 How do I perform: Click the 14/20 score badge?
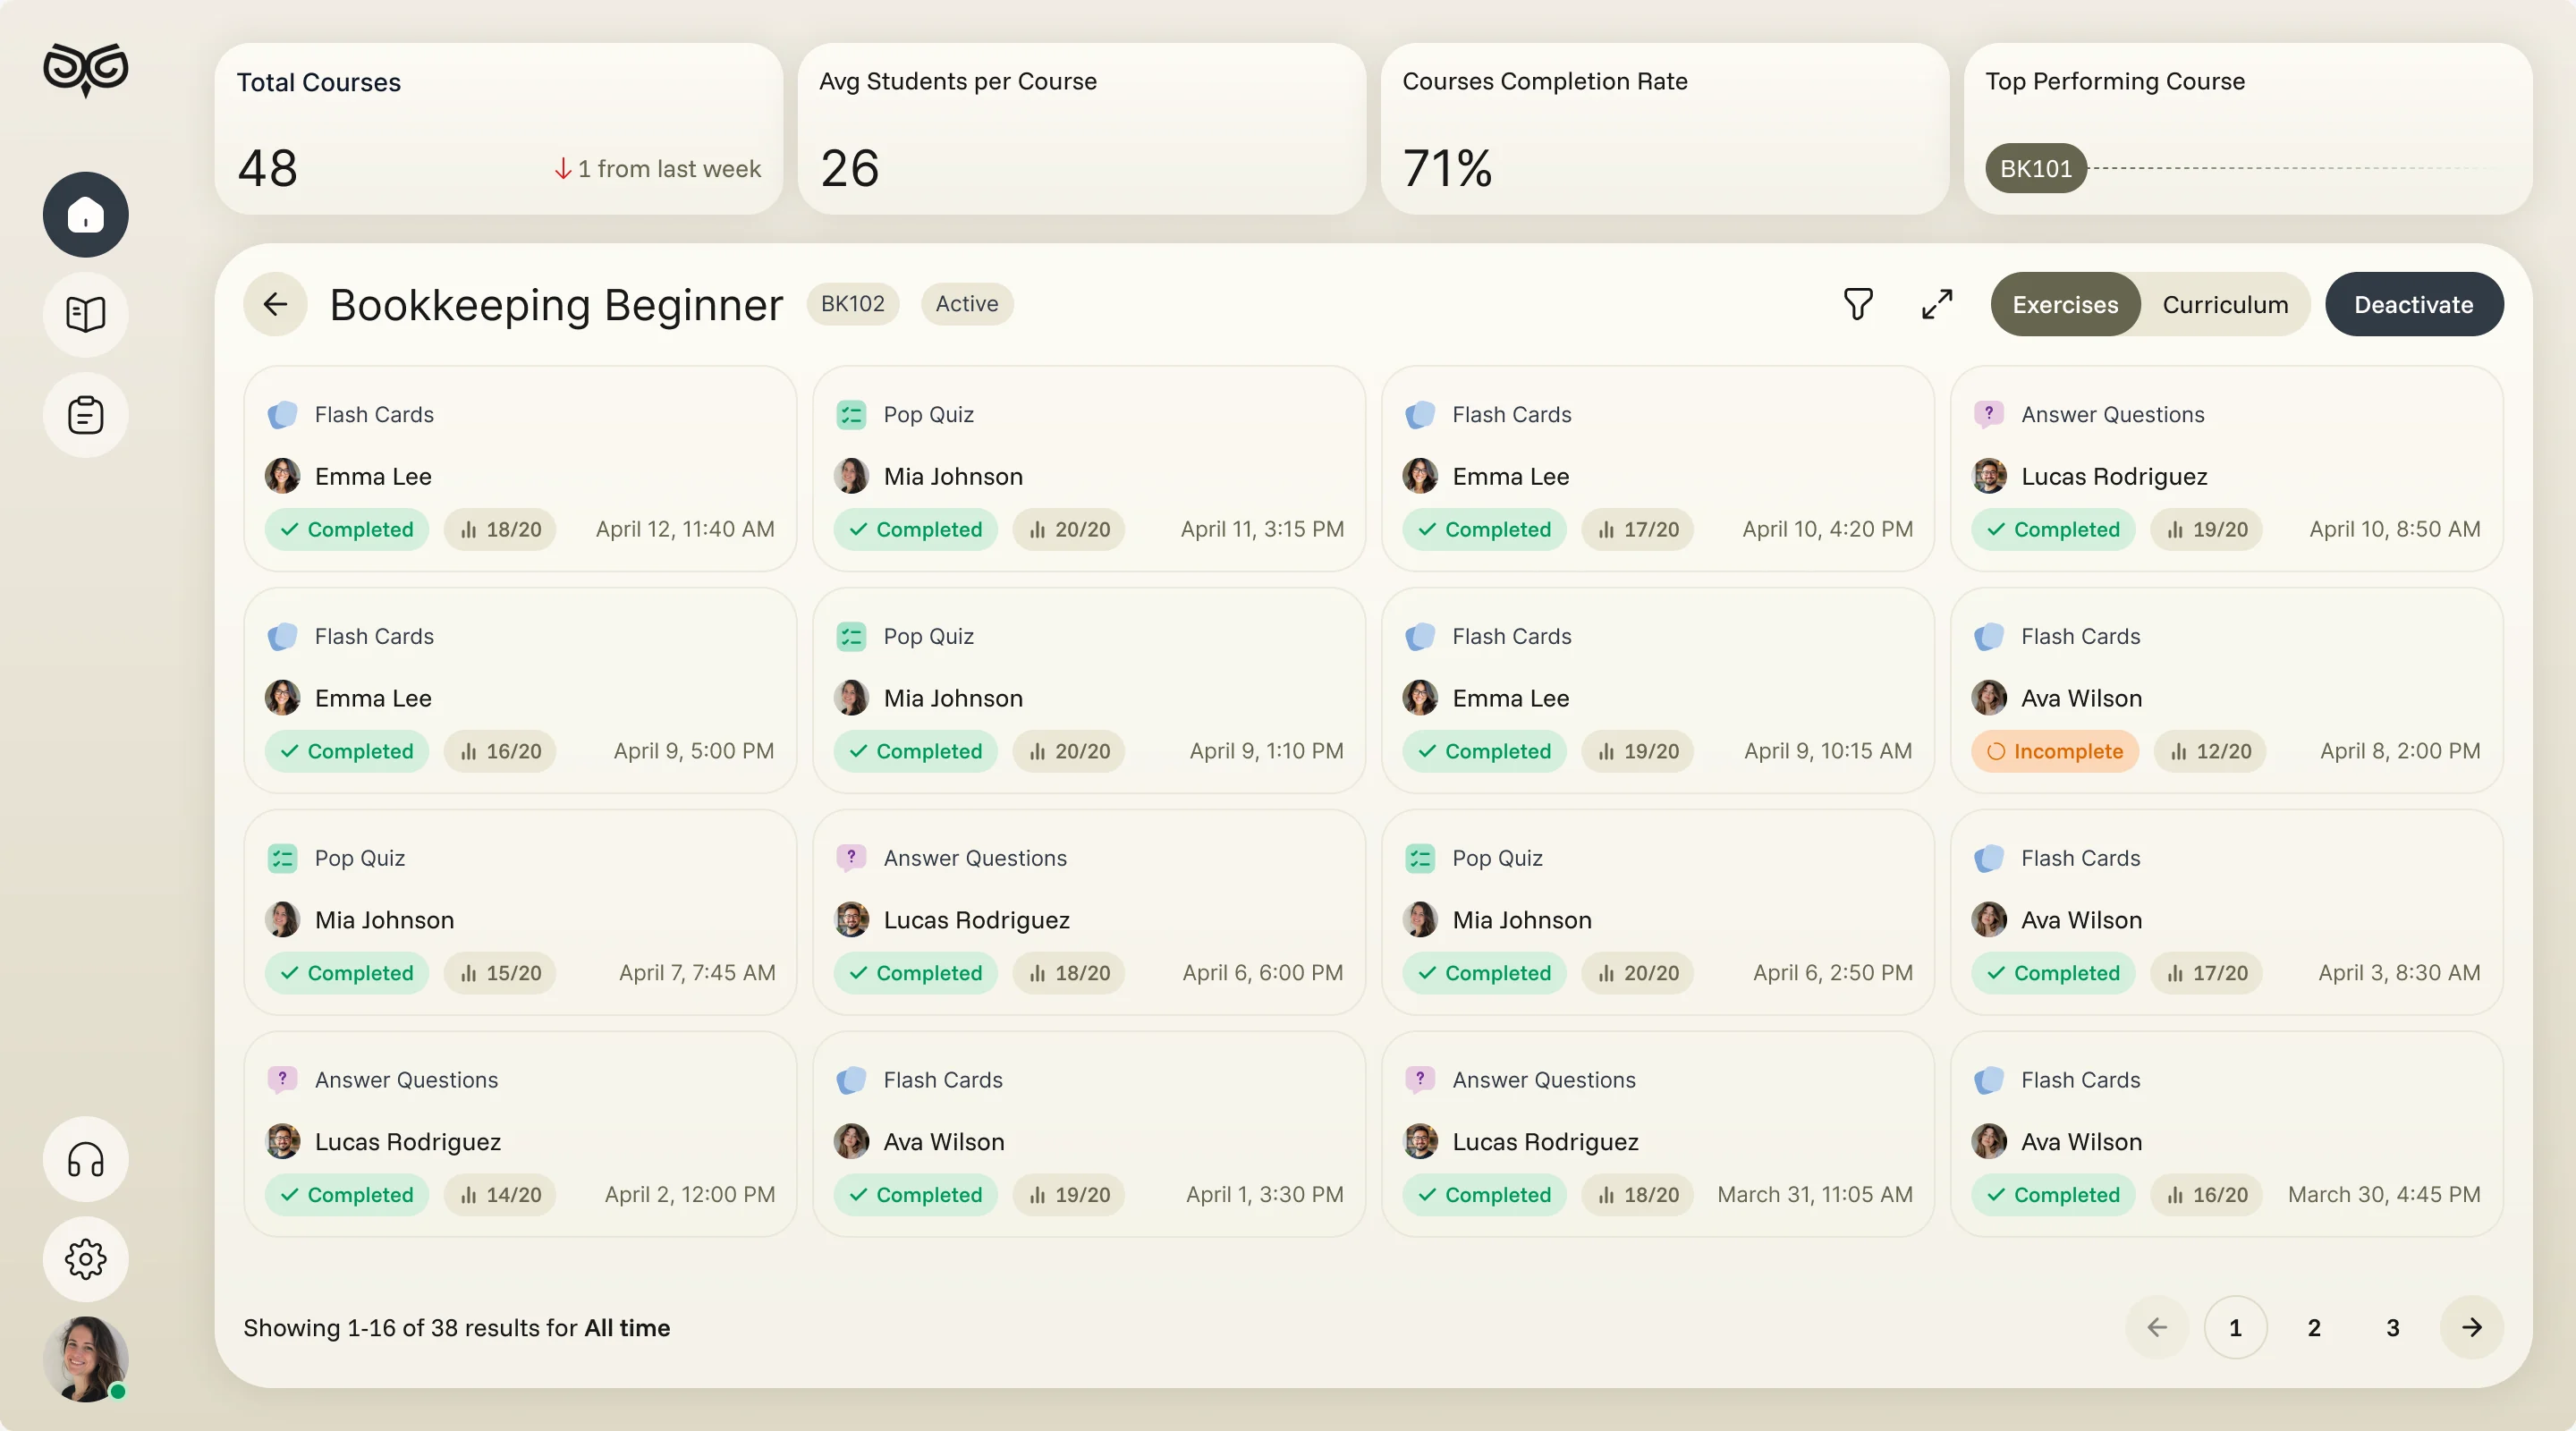(500, 1195)
